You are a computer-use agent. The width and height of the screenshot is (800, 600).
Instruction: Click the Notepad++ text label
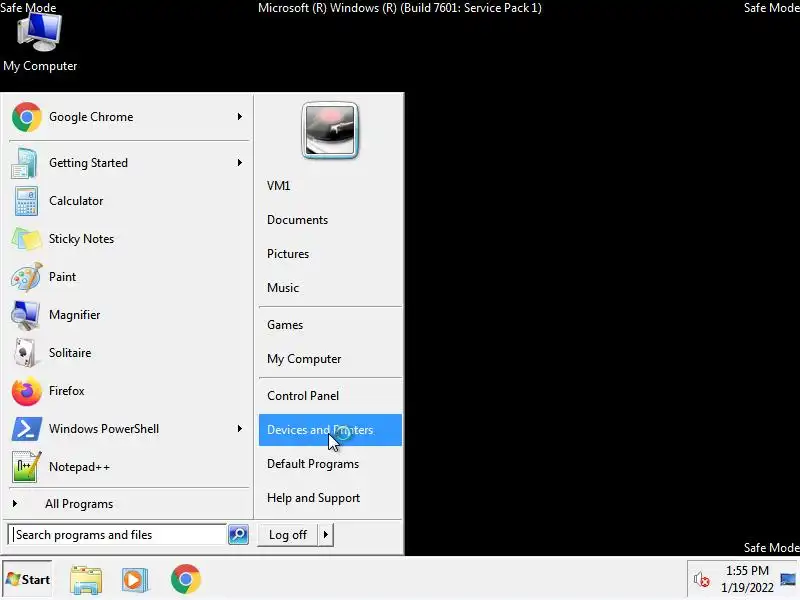(x=79, y=467)
